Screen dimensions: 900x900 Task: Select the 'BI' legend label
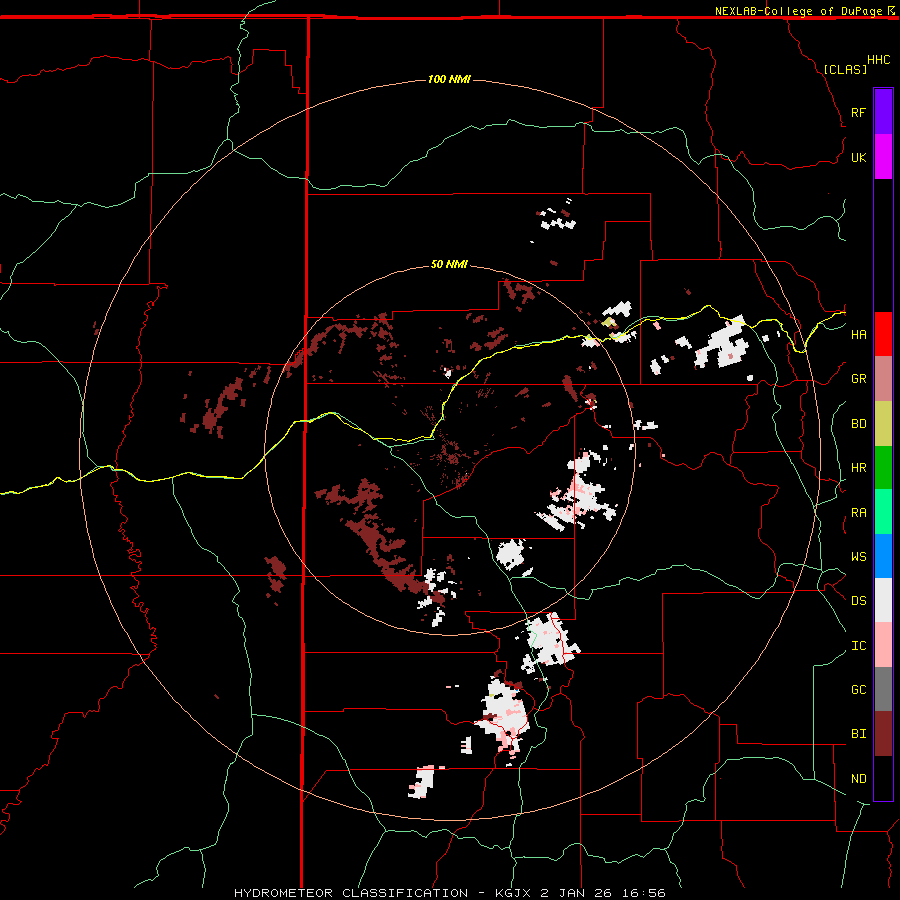click(x=858, y=734)
